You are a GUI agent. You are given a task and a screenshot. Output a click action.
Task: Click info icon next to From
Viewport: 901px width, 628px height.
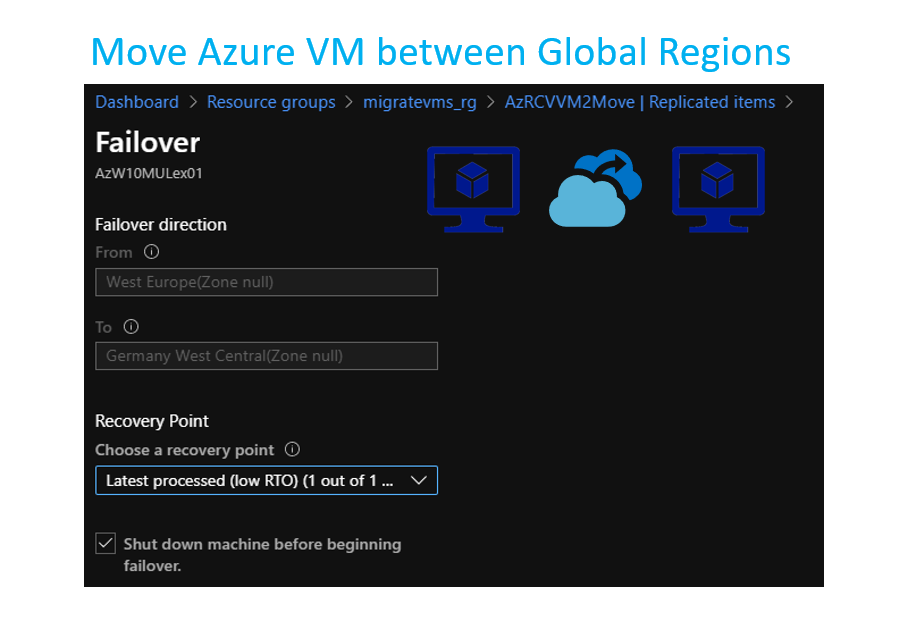151,252
